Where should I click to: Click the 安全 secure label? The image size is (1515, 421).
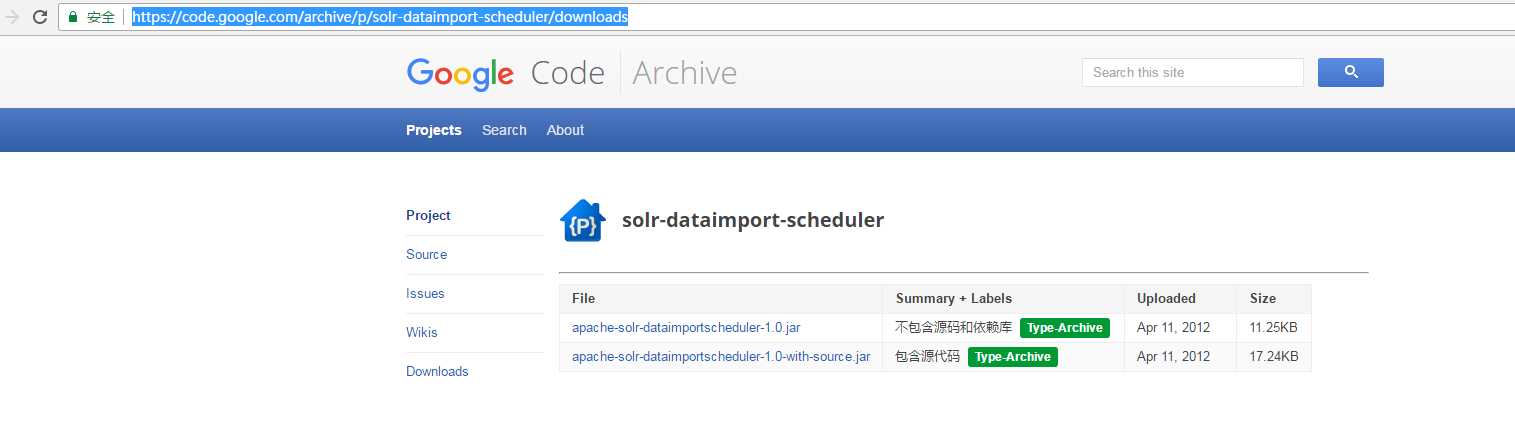(x=102, y=17)
